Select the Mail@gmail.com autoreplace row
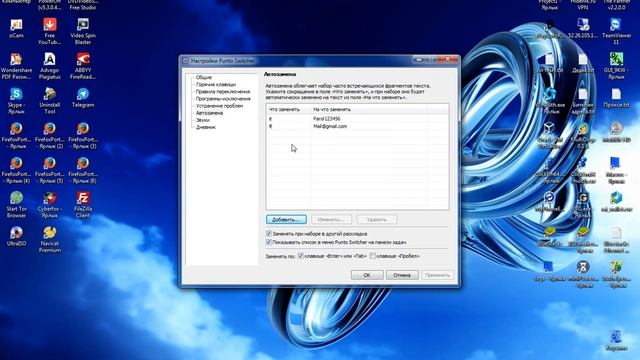This screenshot has height=360, width=640. pyautogui.click(x=357, y=127)
